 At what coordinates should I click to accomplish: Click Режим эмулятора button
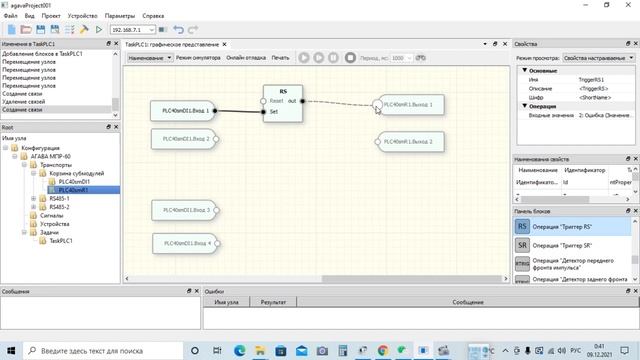tap(198, 58)
